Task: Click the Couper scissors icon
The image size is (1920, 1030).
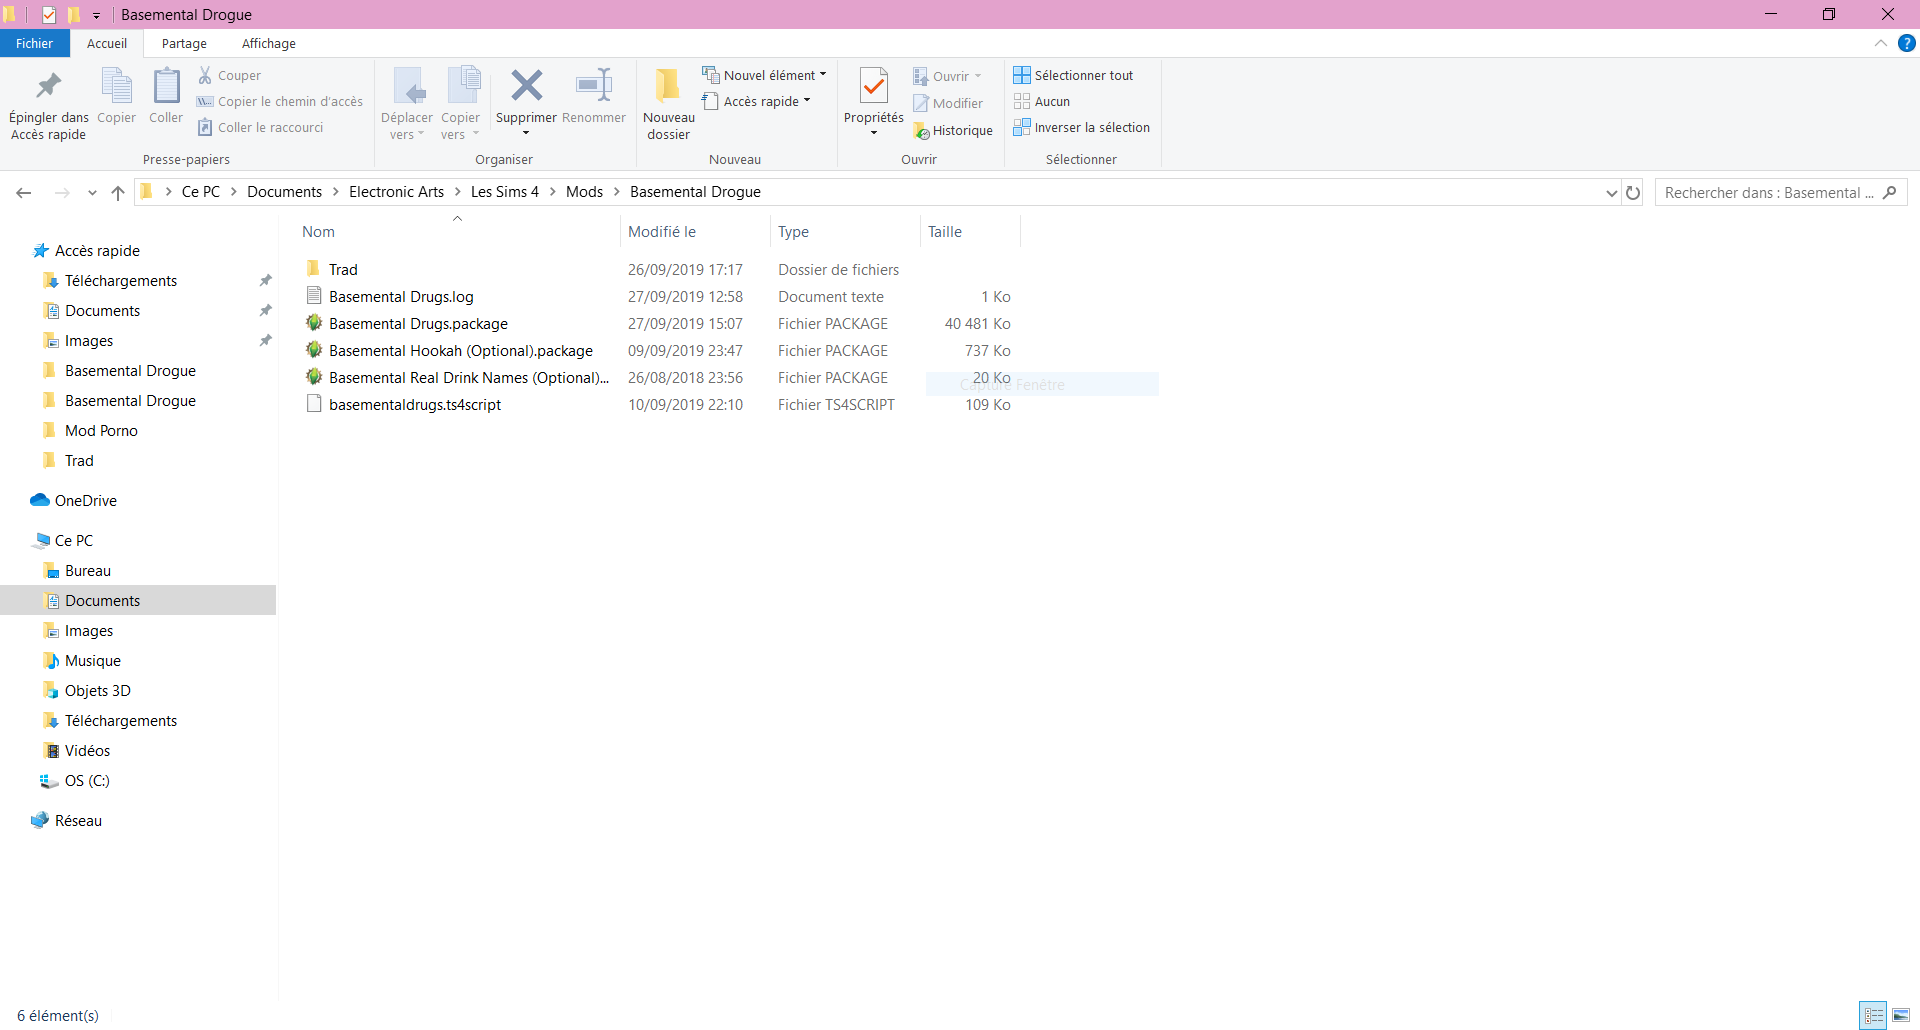Action: coord(205,75)
